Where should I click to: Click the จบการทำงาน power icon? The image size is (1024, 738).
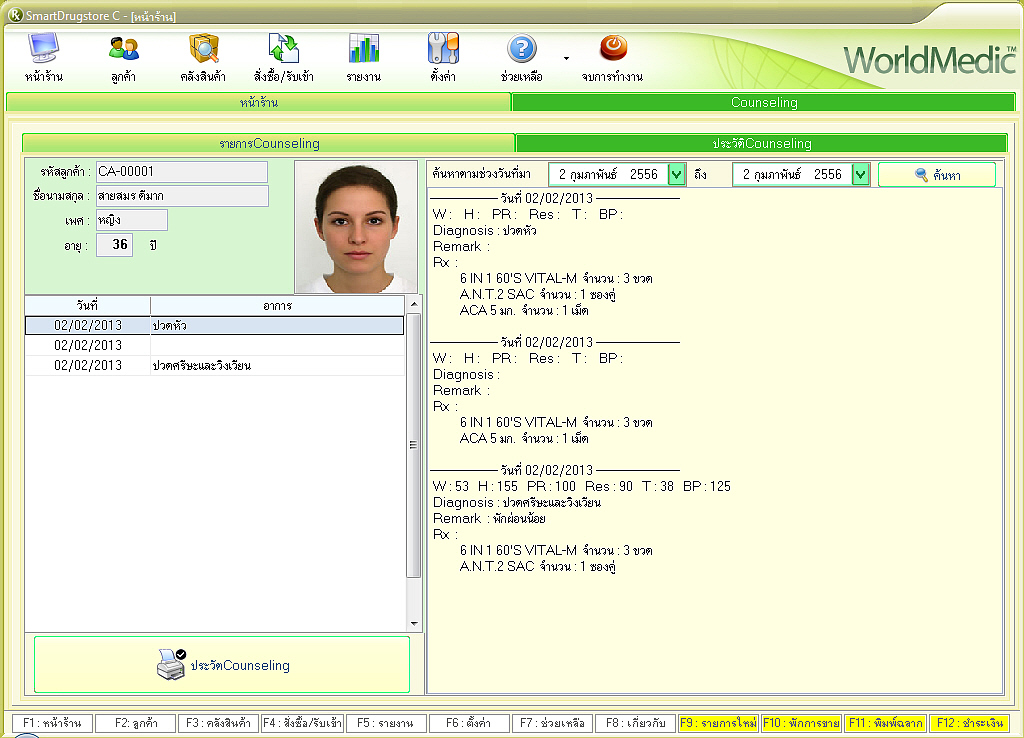pyautogui.click(x=613, y=49)
